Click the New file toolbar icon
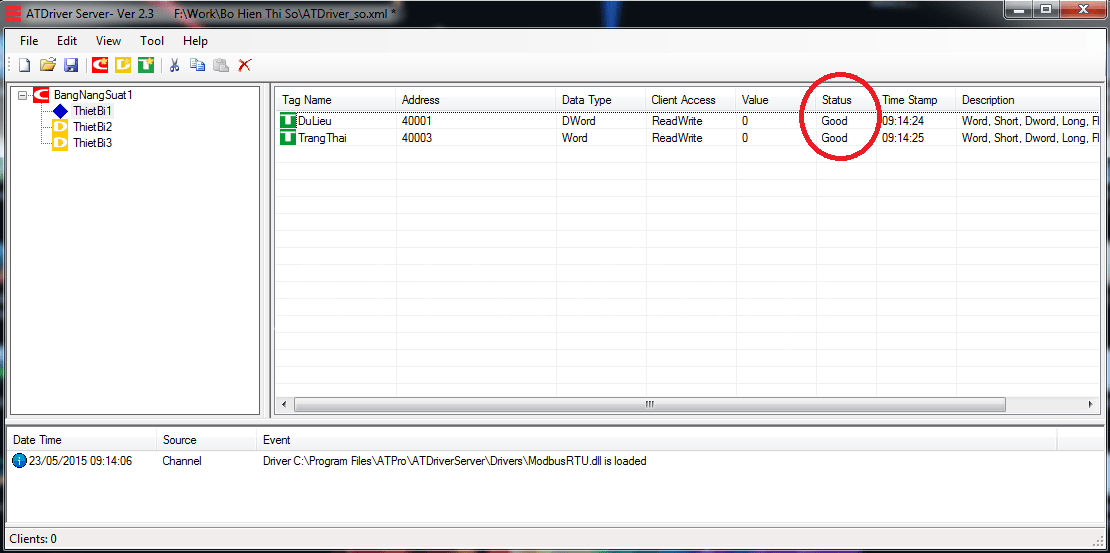Image resolution: width=1110 pixels, height=553 pixels. coord(25,65)
